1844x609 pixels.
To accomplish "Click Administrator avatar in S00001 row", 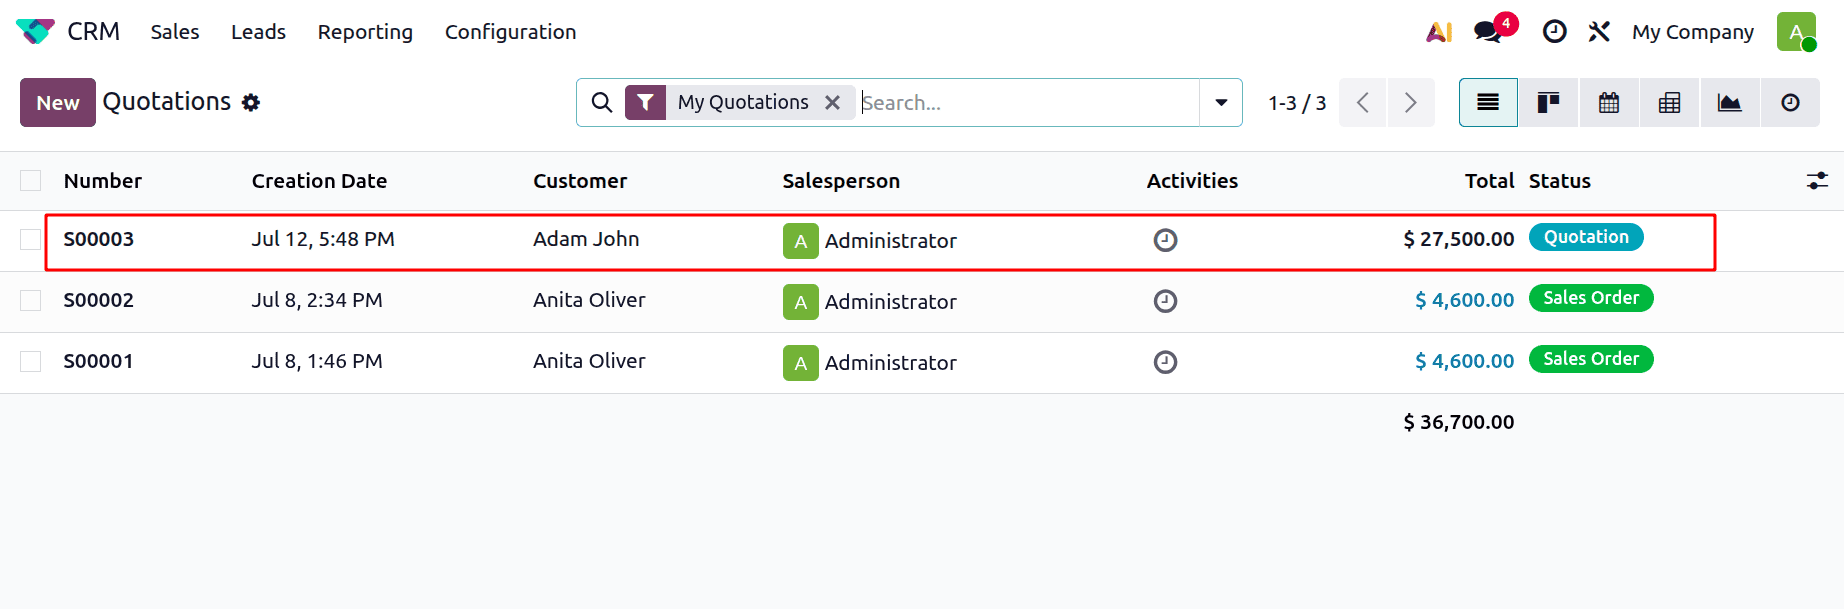I will click(x=801, y=363).
